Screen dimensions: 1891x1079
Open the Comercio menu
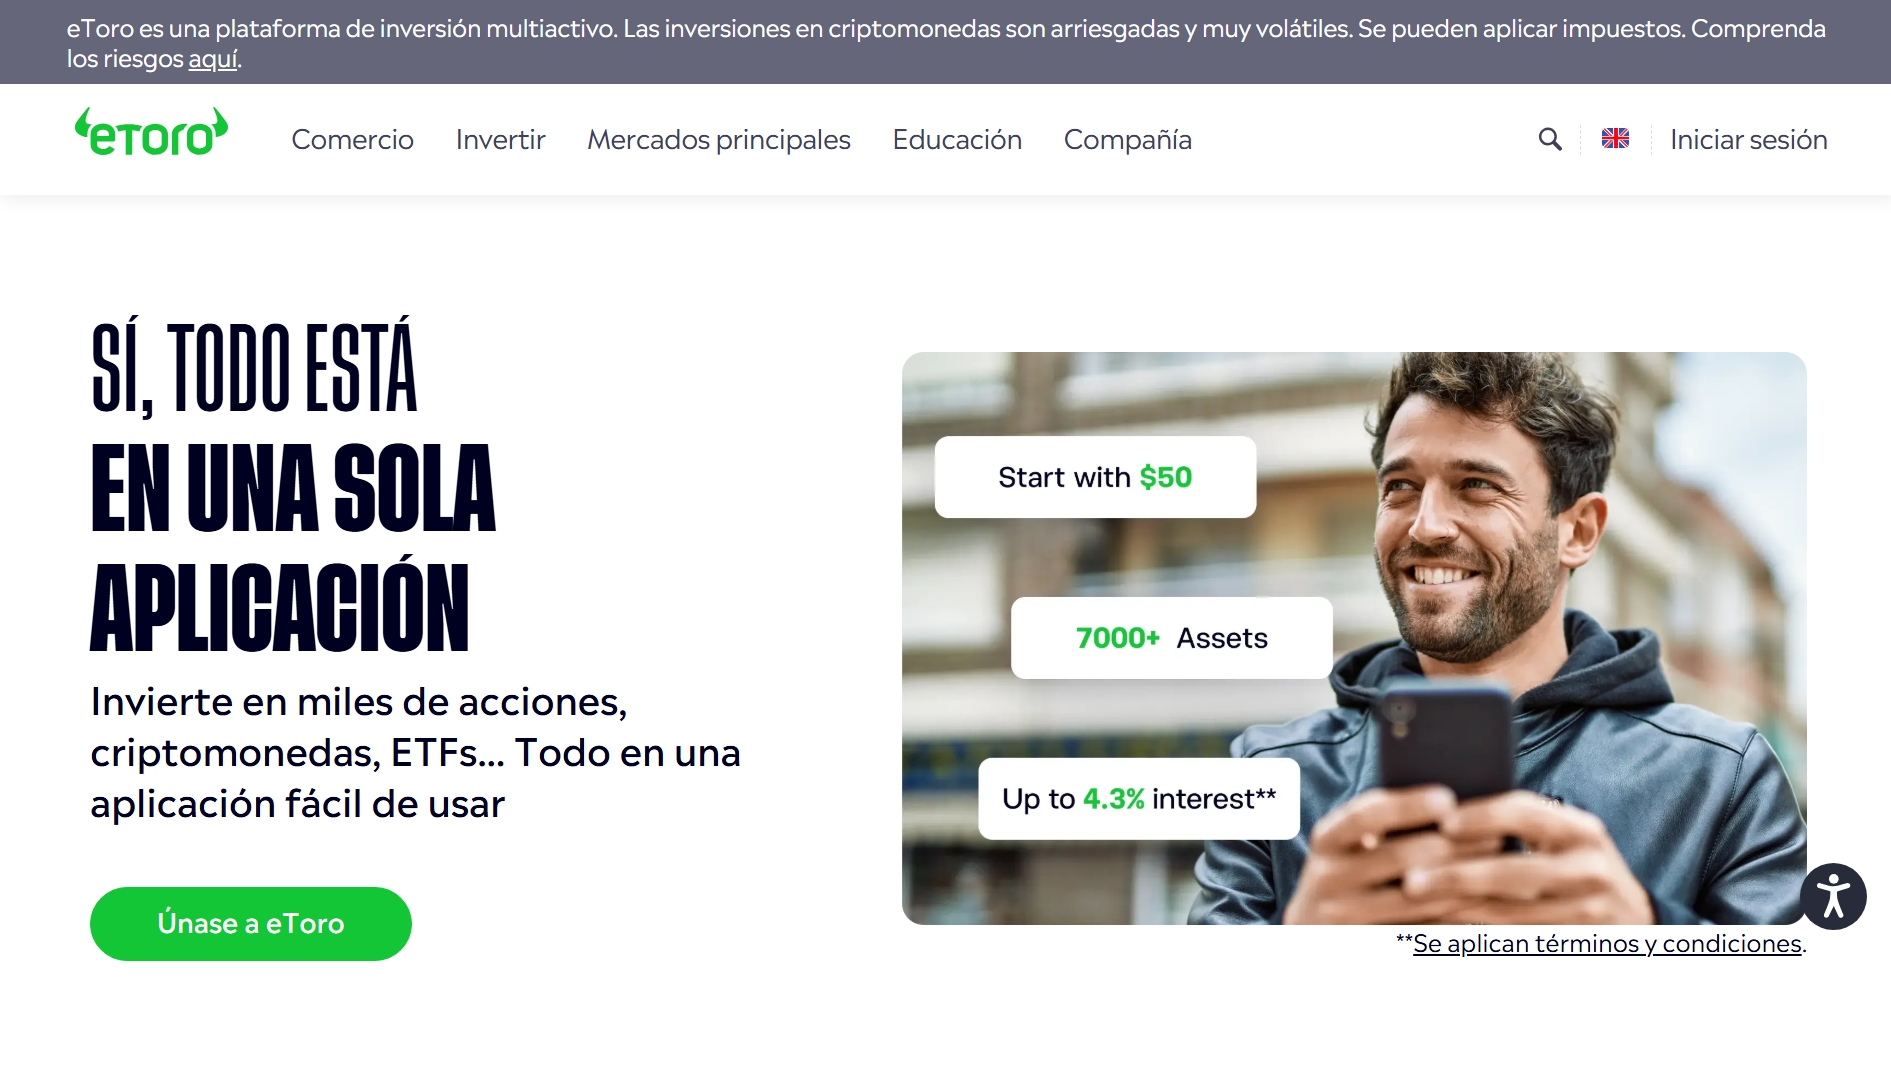click(352, 139)
